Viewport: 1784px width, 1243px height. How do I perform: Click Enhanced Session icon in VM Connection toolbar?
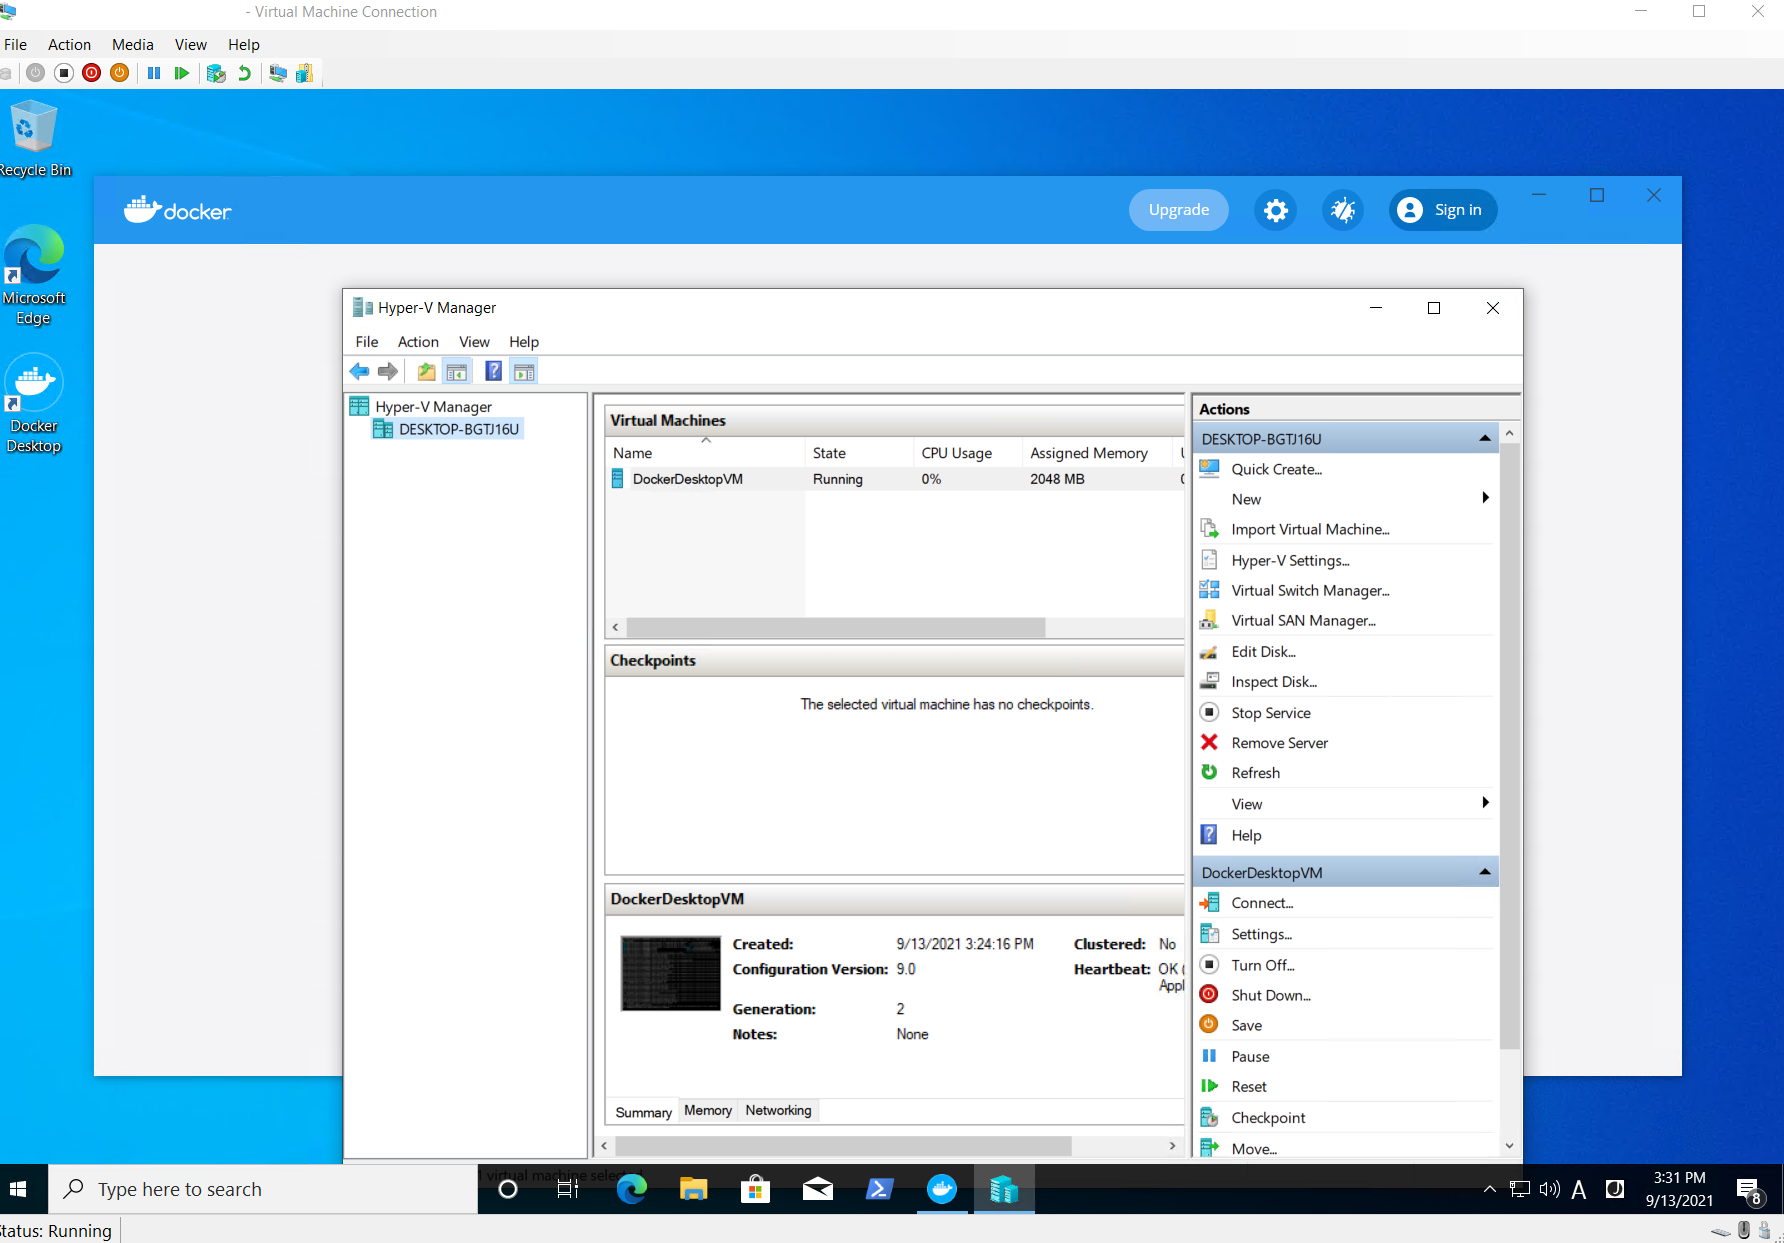(278, 73)
